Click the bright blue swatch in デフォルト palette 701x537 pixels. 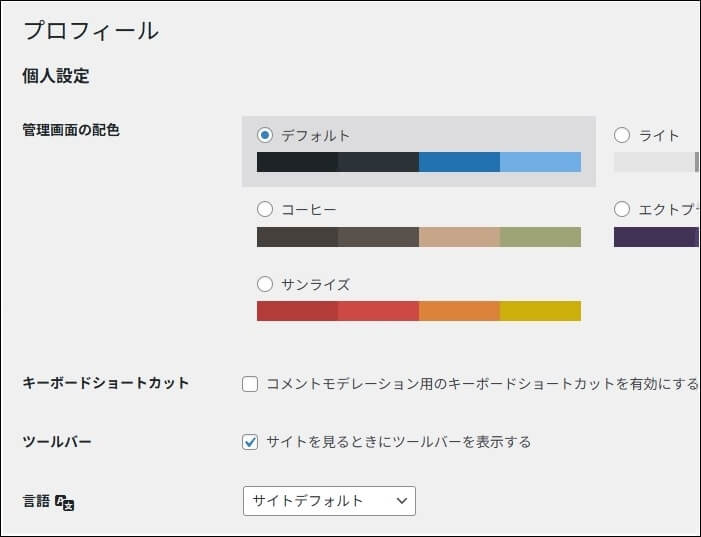click(x=459, y=162)
